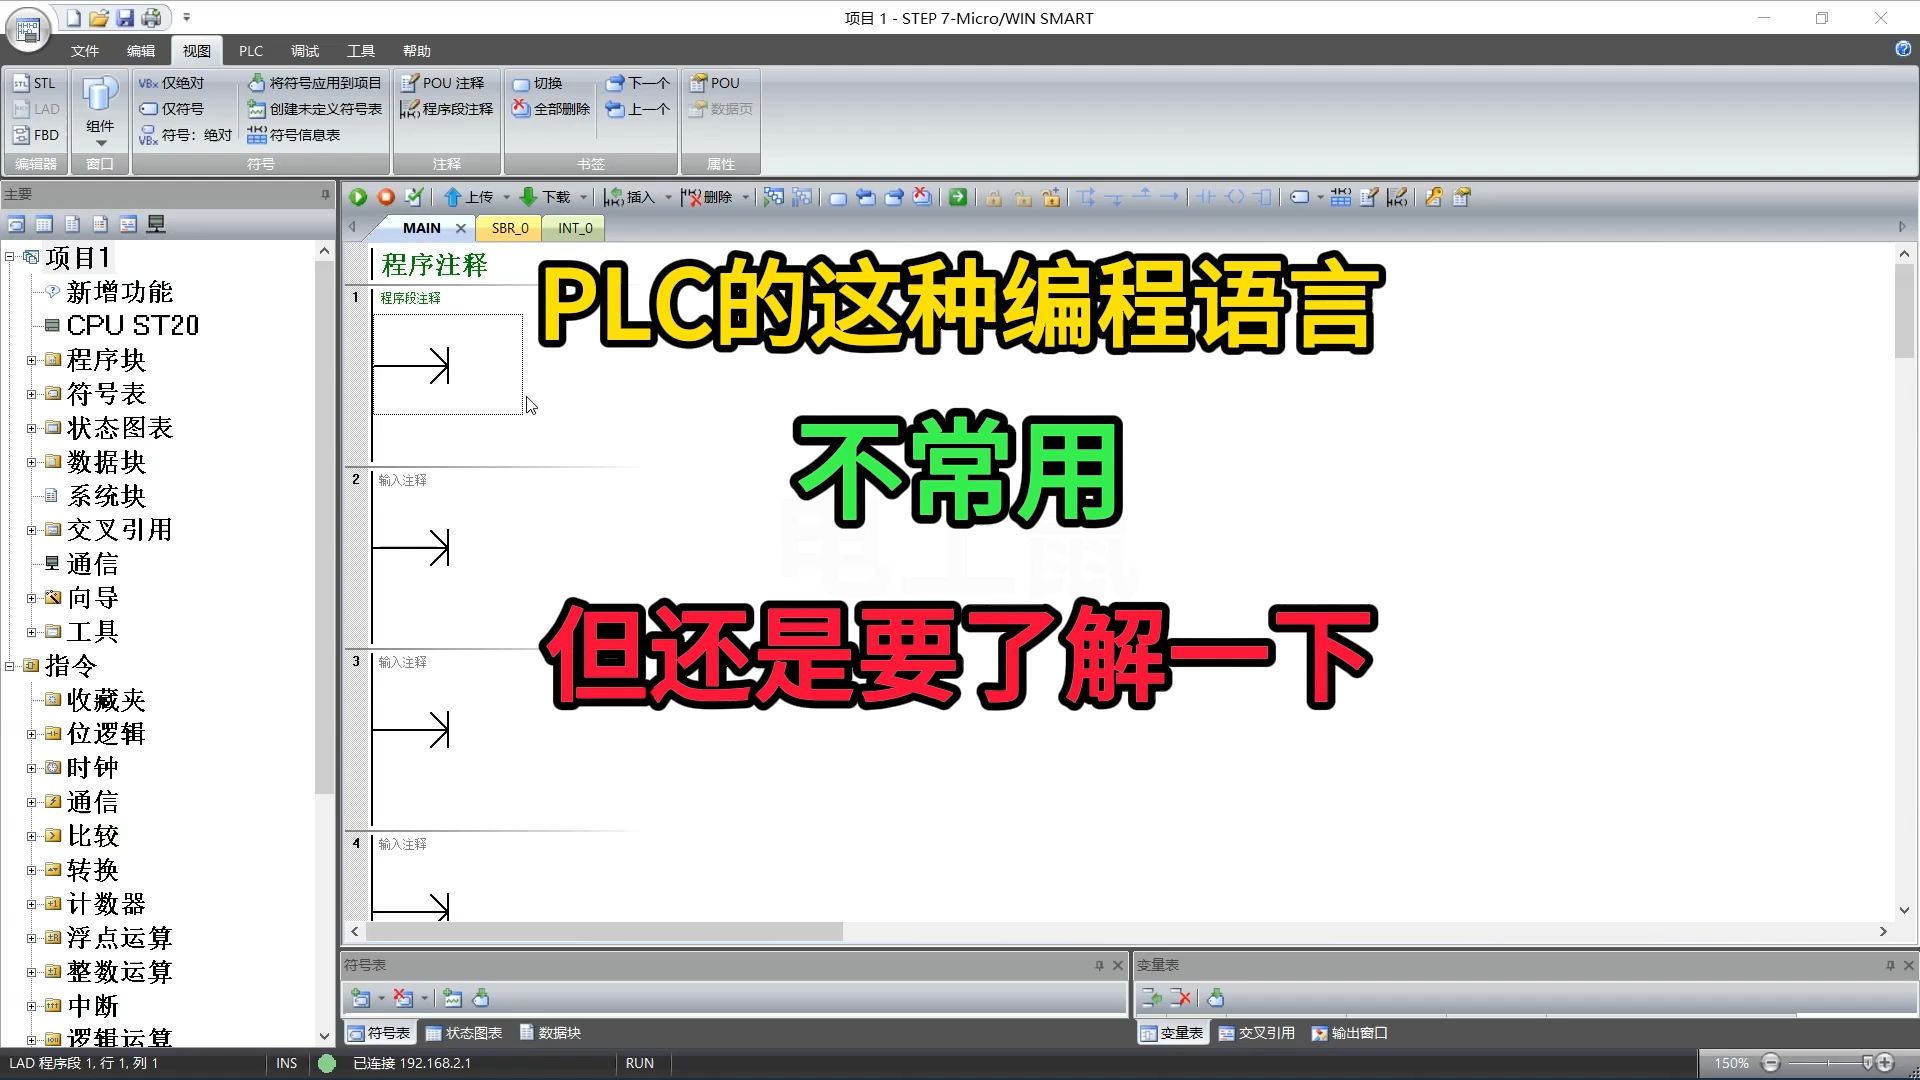Switch editor to STL
Viewport: 1920px width, 1080px height.
[35, 83]
